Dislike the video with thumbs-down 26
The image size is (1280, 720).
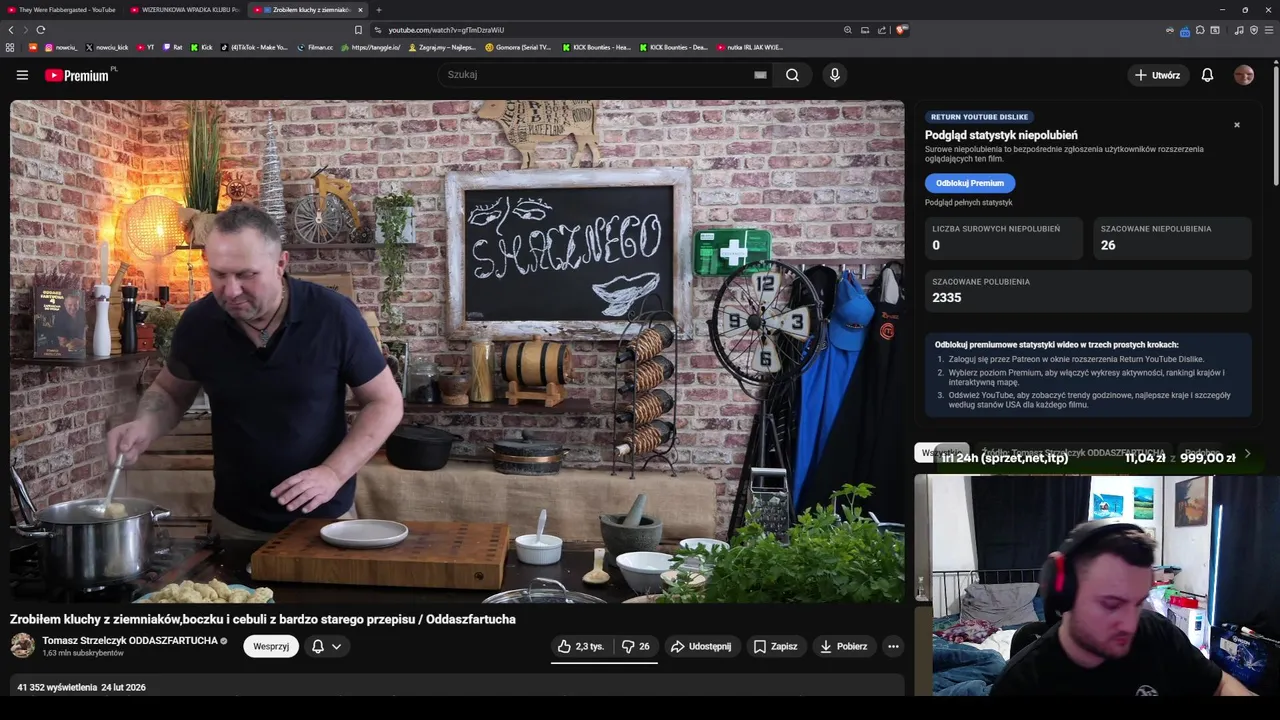[x=636, y=646]
